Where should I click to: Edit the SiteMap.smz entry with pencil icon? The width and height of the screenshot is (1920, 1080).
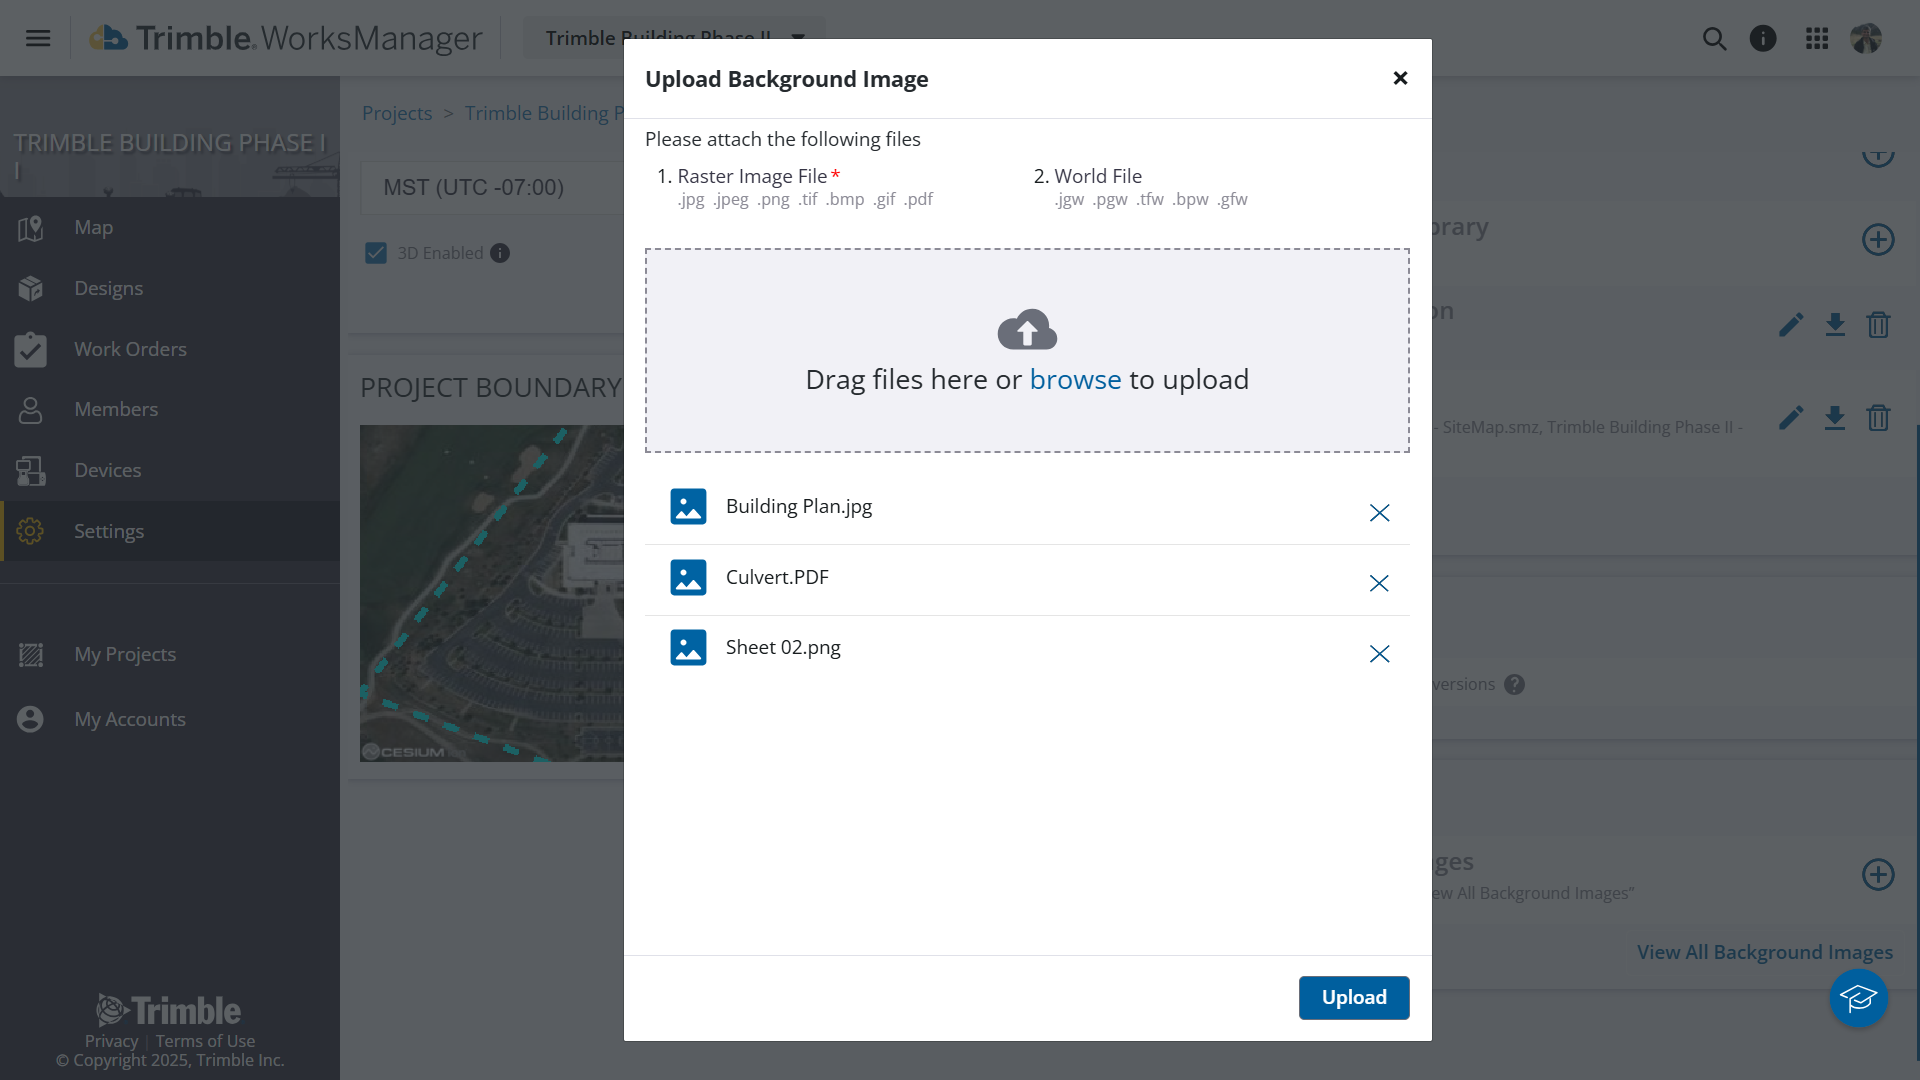[x=1791, y=417]
